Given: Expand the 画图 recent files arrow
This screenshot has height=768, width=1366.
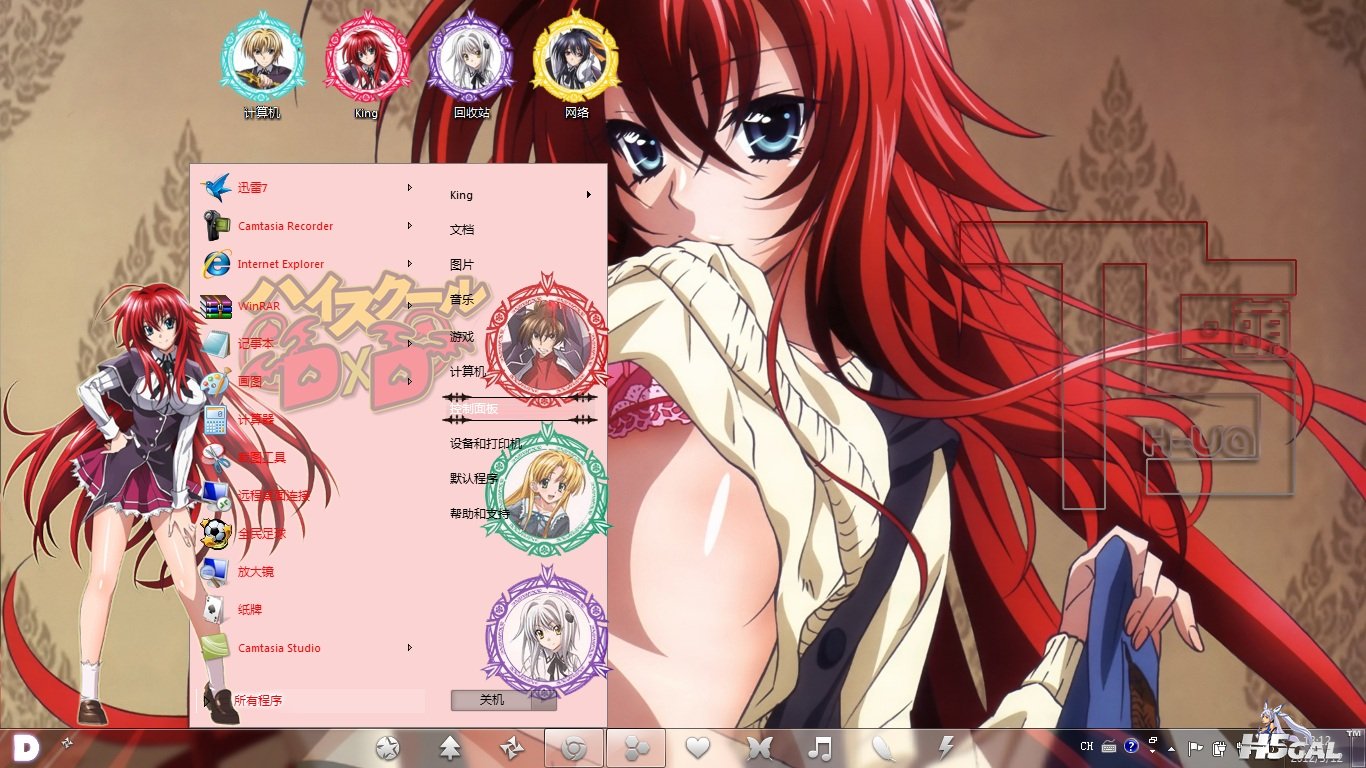Looking at the screenshot, I should 410,382.
